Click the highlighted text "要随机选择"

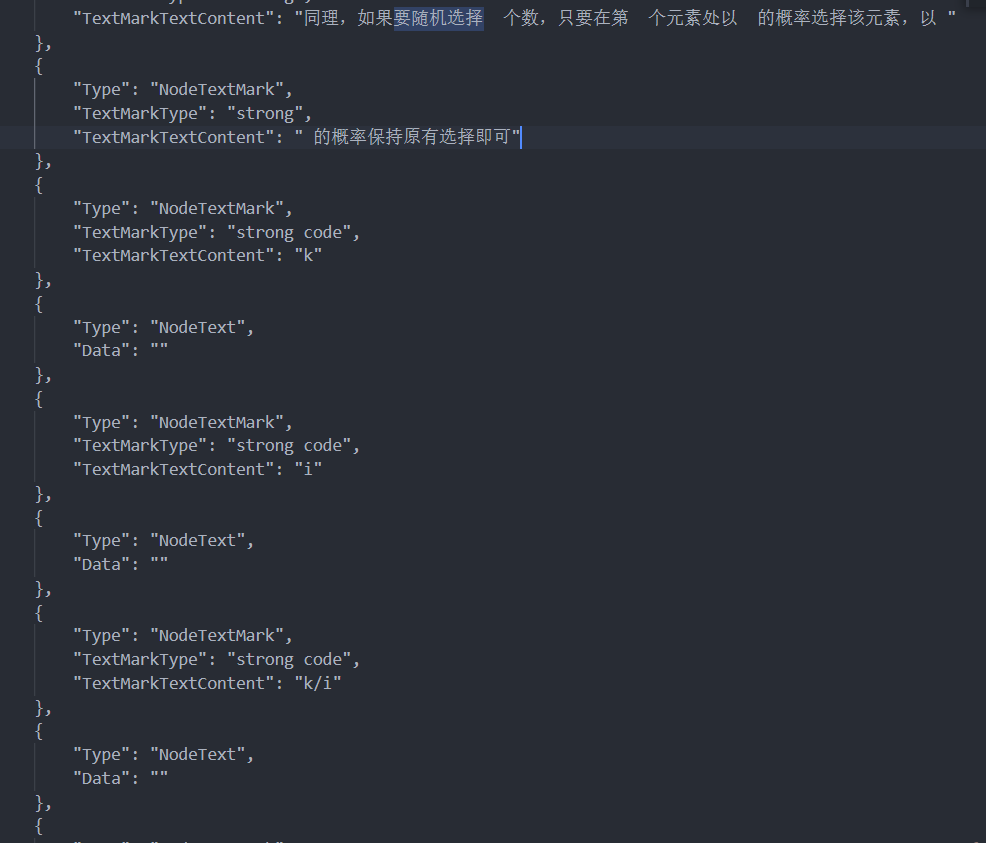[x=438, y=18]
